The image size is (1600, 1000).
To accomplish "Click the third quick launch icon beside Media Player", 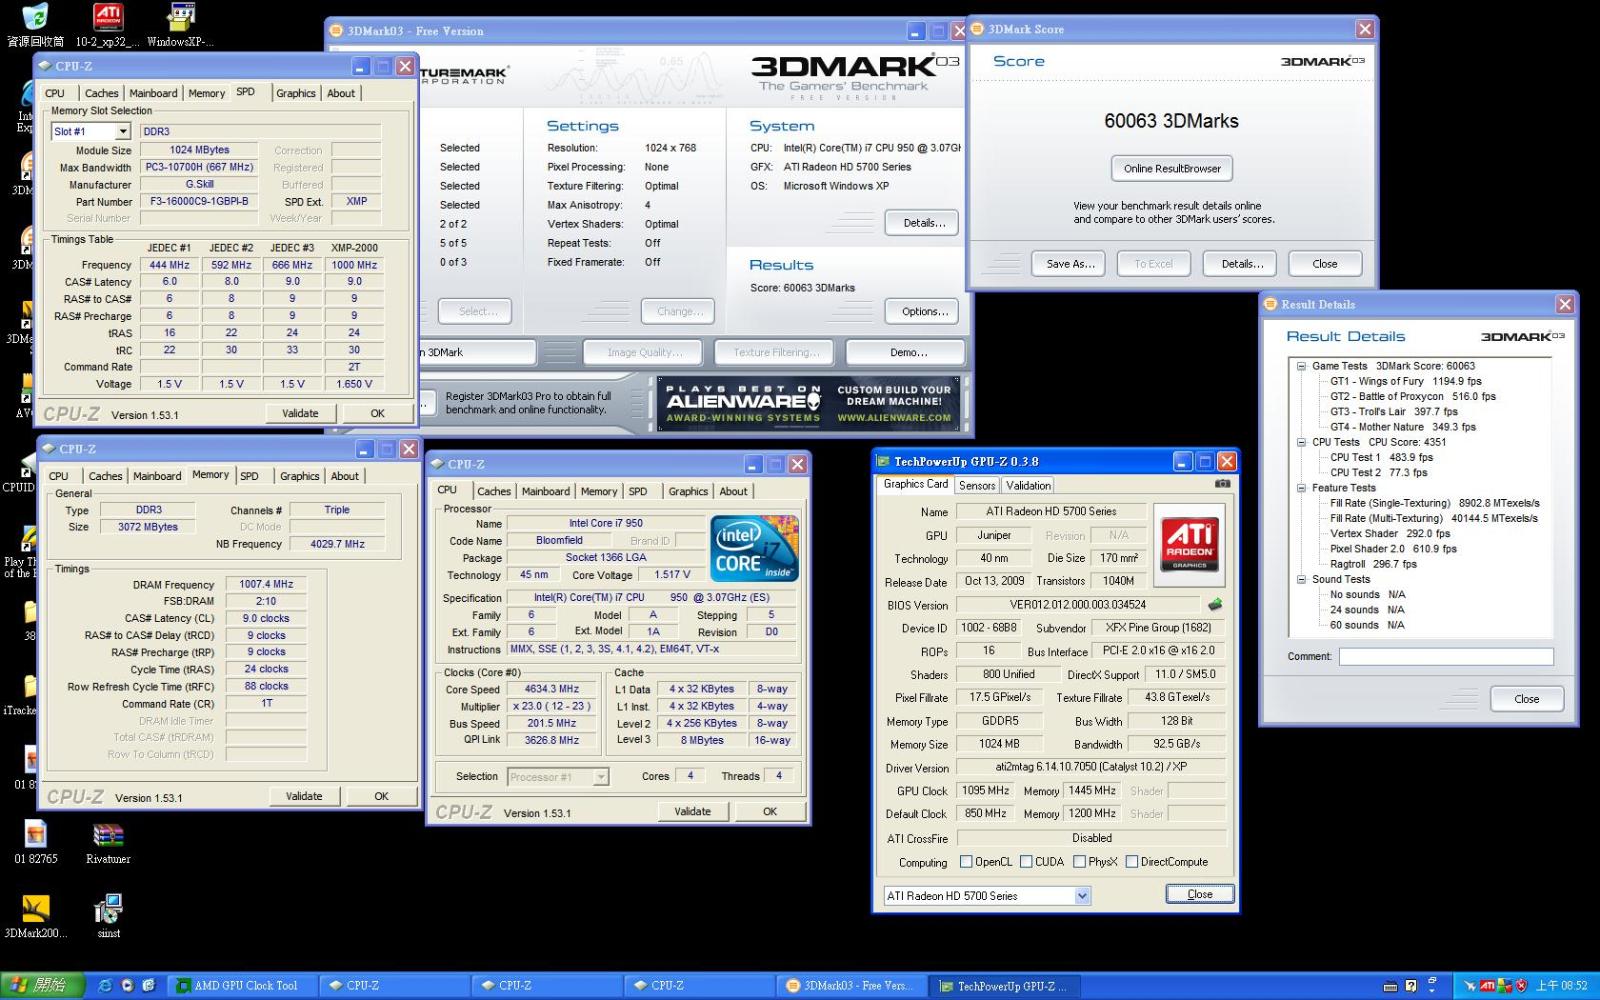I will (x=149, y=985).
